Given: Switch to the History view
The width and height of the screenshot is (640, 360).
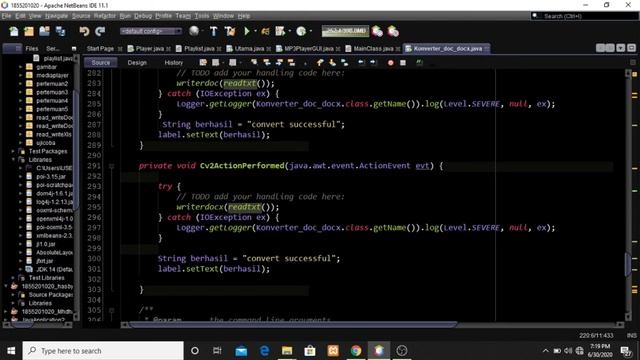Looking at the screenshot, I should (173, 62).
